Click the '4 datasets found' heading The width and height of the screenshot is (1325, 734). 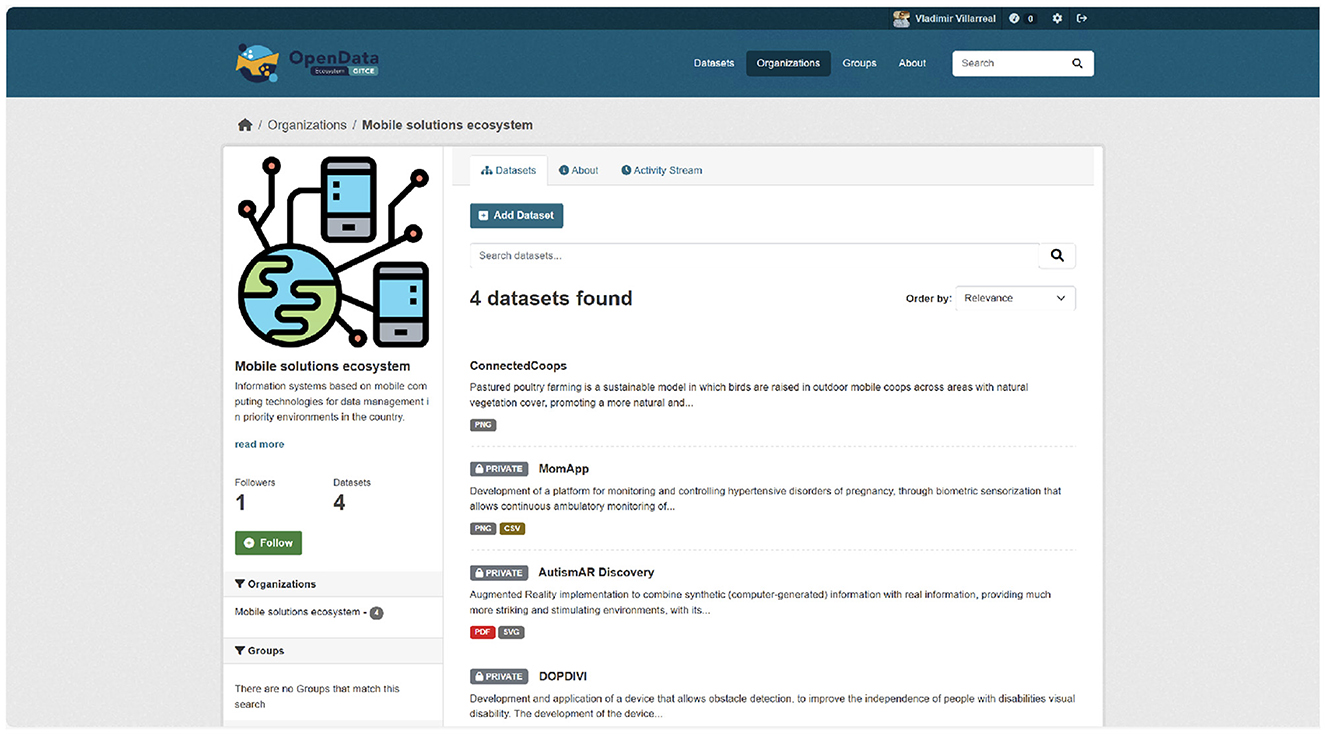click(551, 298)
